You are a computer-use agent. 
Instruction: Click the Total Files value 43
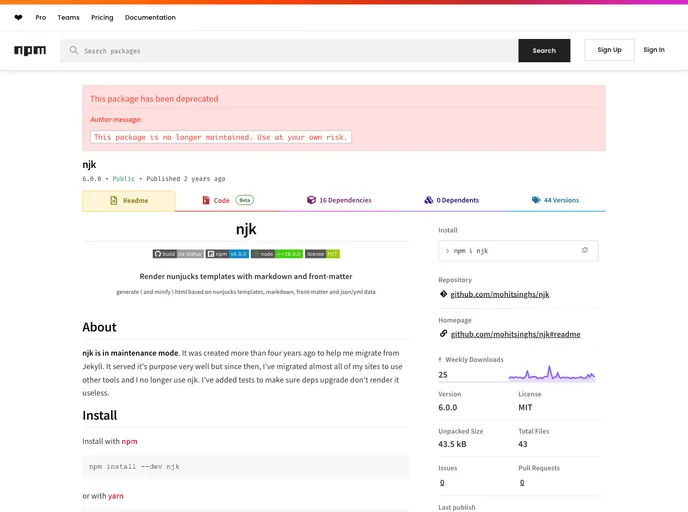(x=523, y=444)
